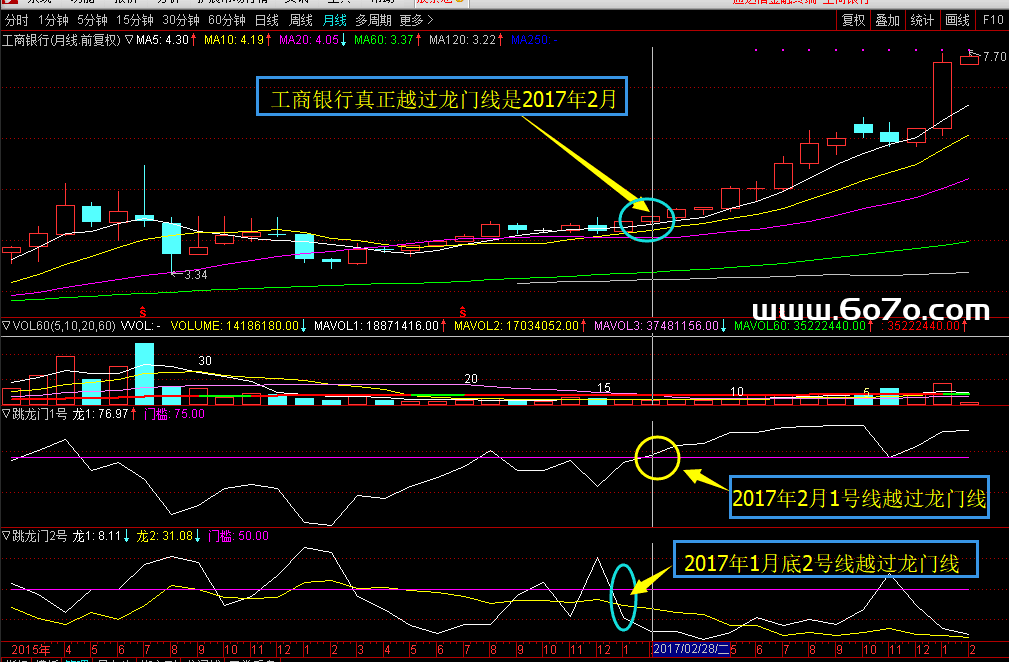This screenshot has height=662, width=1009.
Task: Expand the 跳龙门1号 indicator triangle menu
Action: 6,413
